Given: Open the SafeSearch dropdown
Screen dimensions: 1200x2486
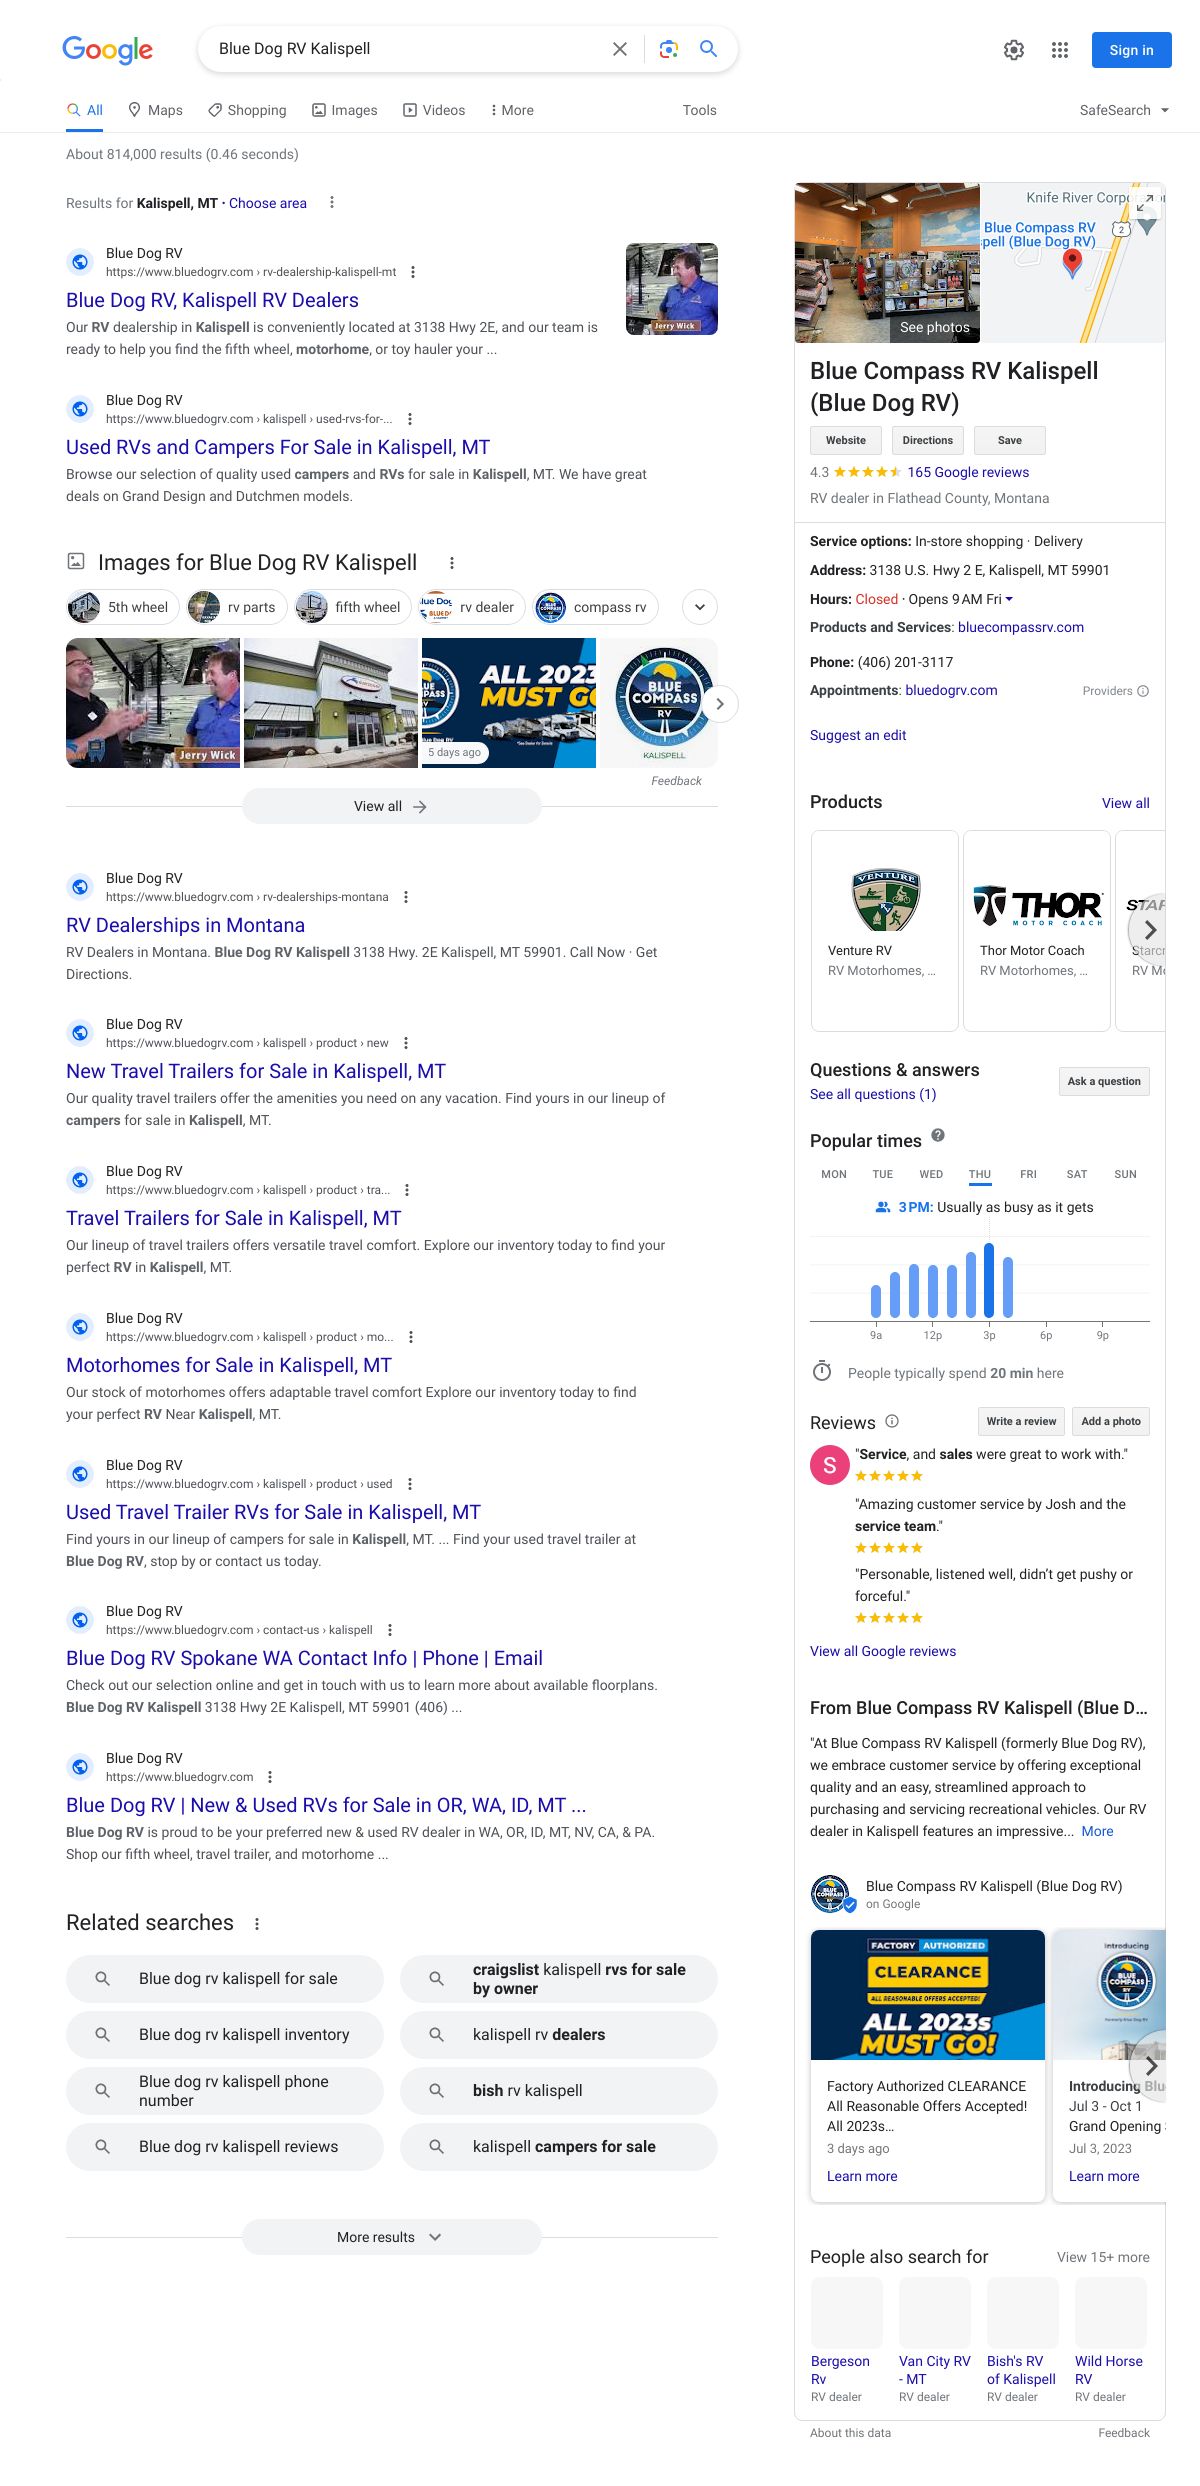Looking at the screenshot, I should tap(1124, 110).
